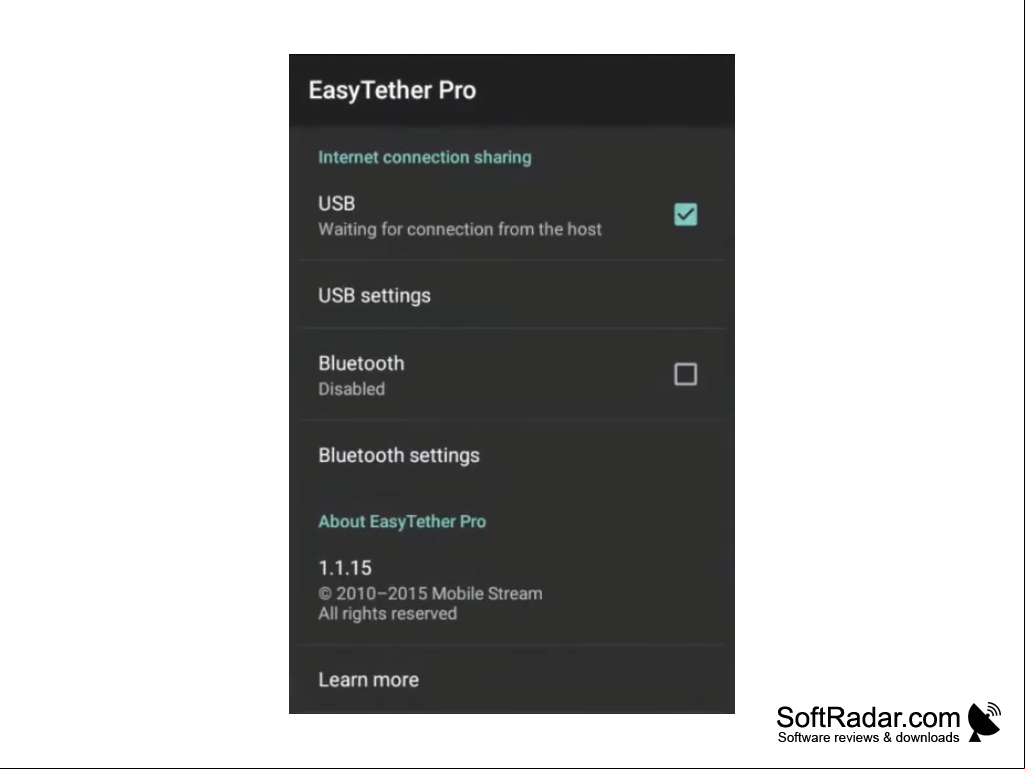Click the Waiting for connection status text
This screenshot has height=769, width=1025.
(460, 229)
